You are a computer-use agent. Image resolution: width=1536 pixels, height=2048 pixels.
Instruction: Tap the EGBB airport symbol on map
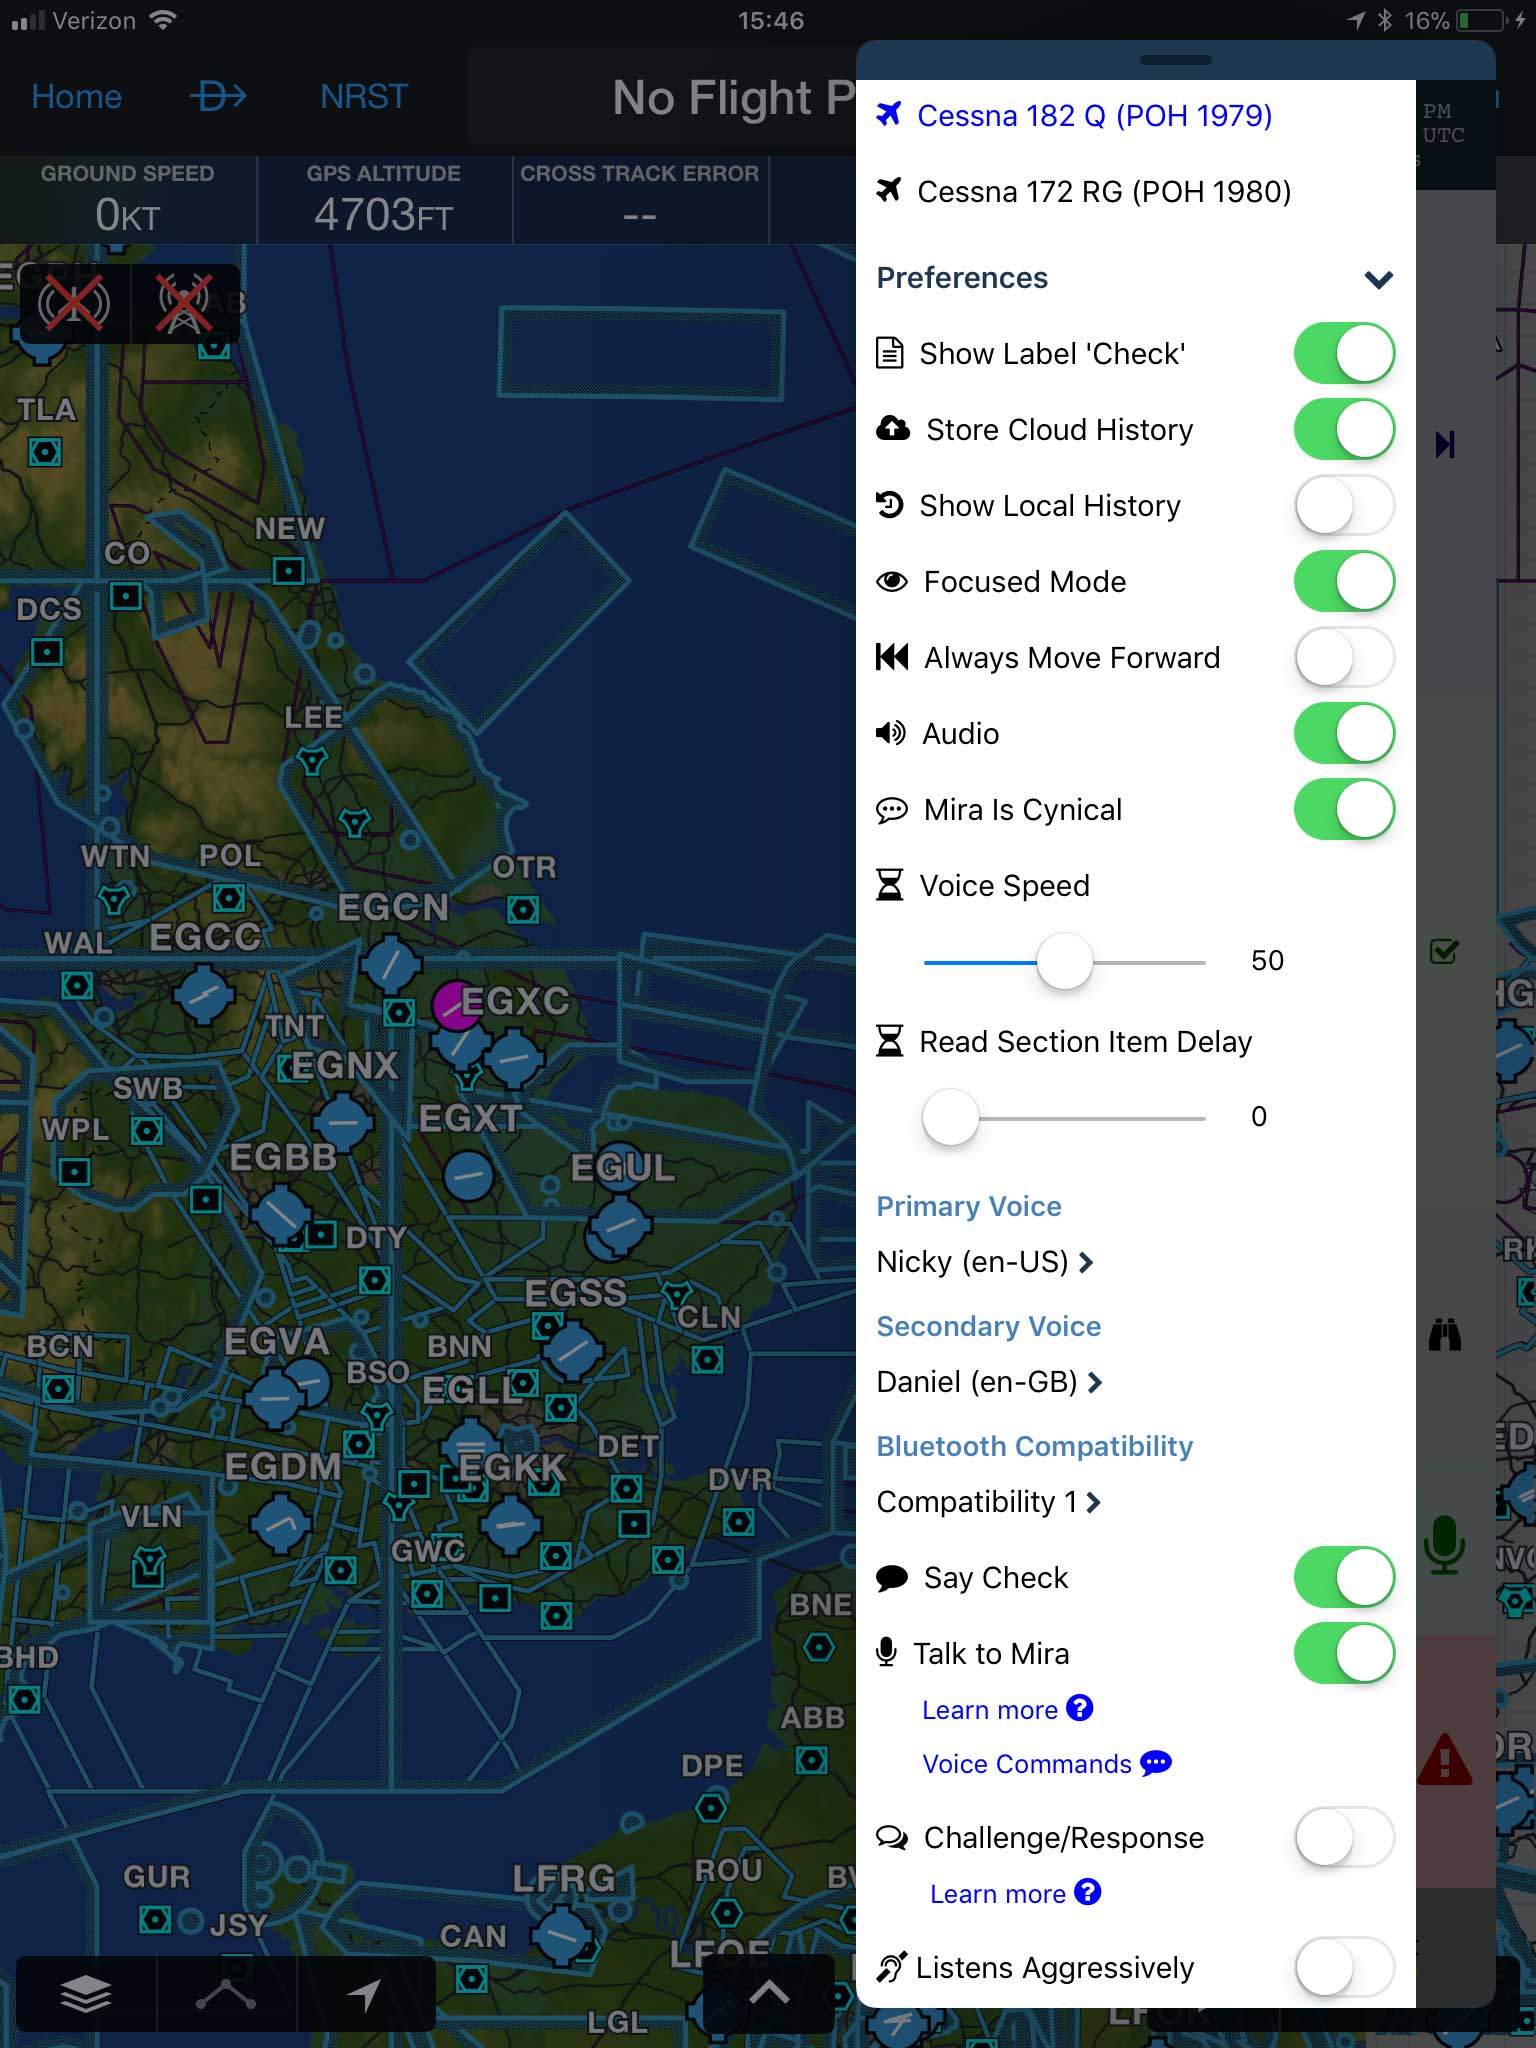[x=281, y=1214]
